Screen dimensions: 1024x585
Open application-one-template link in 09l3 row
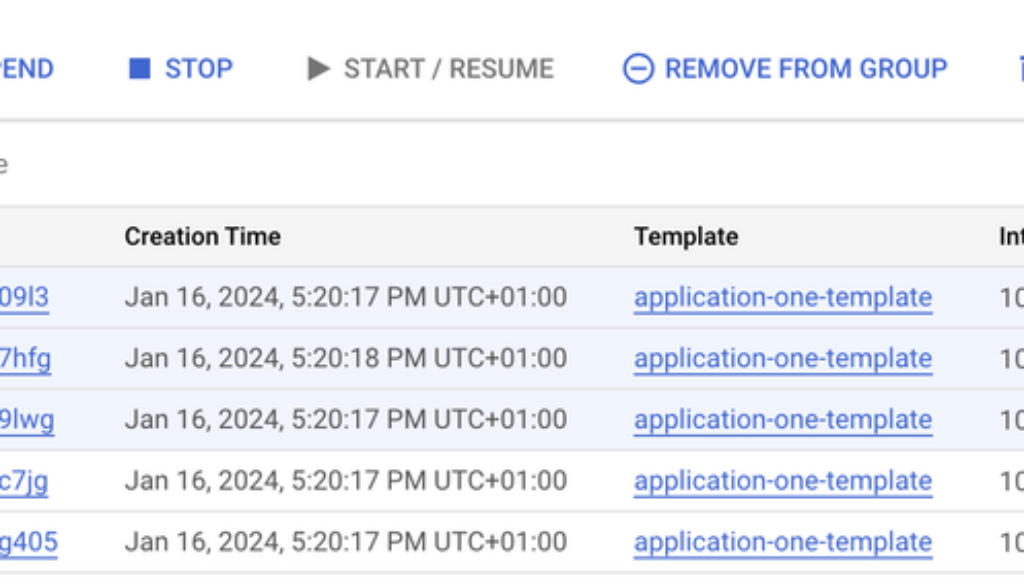[782, 298]
